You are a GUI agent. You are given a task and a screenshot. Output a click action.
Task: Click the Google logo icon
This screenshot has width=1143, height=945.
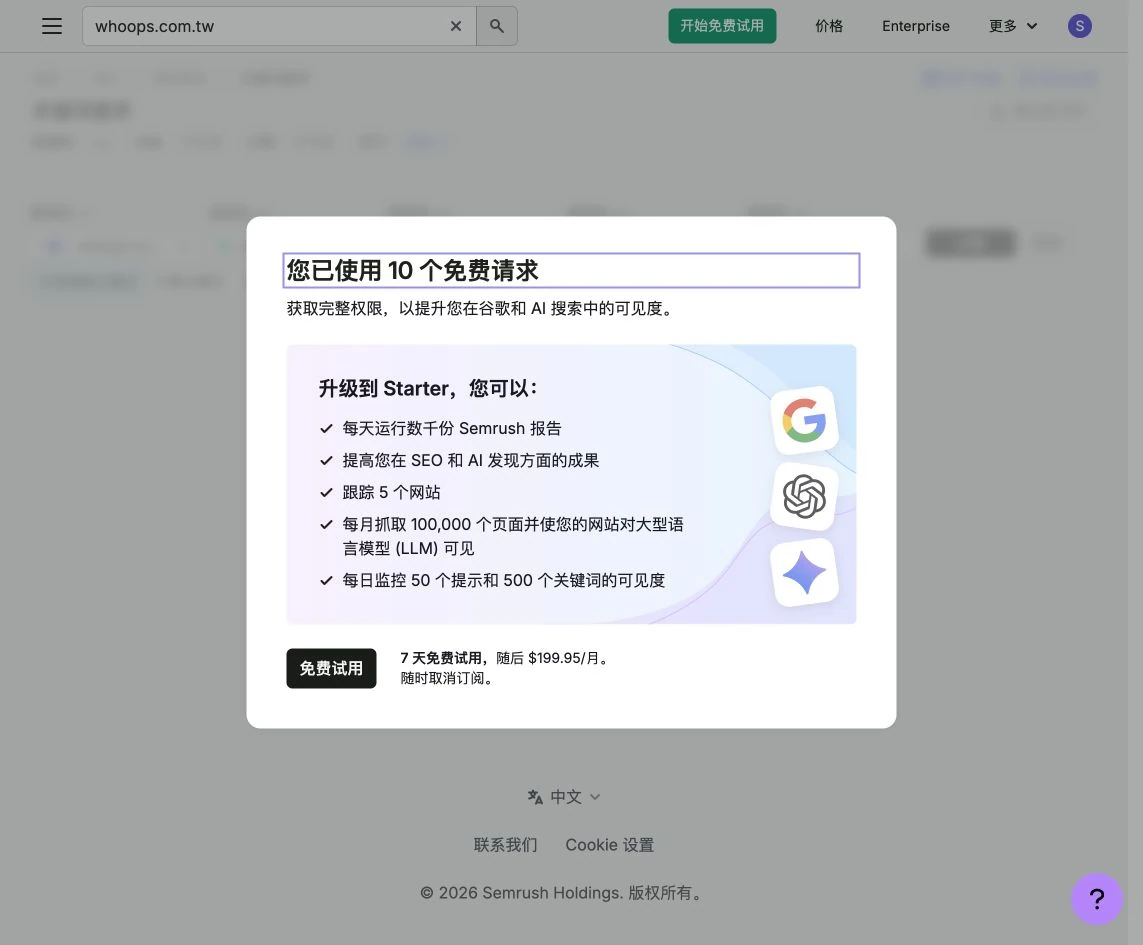coord(804,420)
